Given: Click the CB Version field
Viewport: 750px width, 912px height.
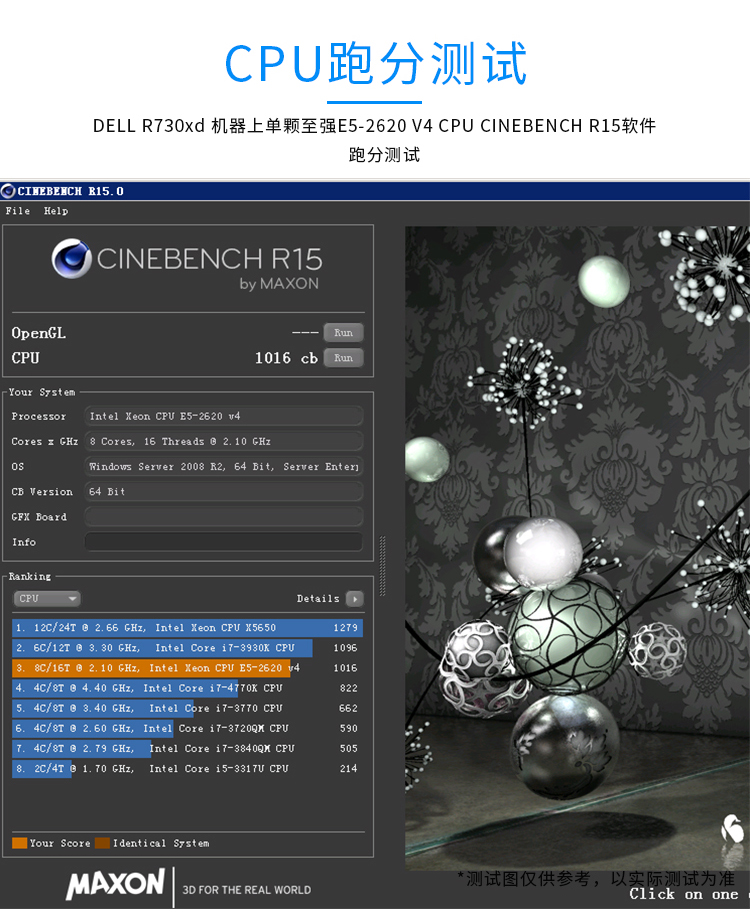Looking at the screenshot, I should point(224,491).
